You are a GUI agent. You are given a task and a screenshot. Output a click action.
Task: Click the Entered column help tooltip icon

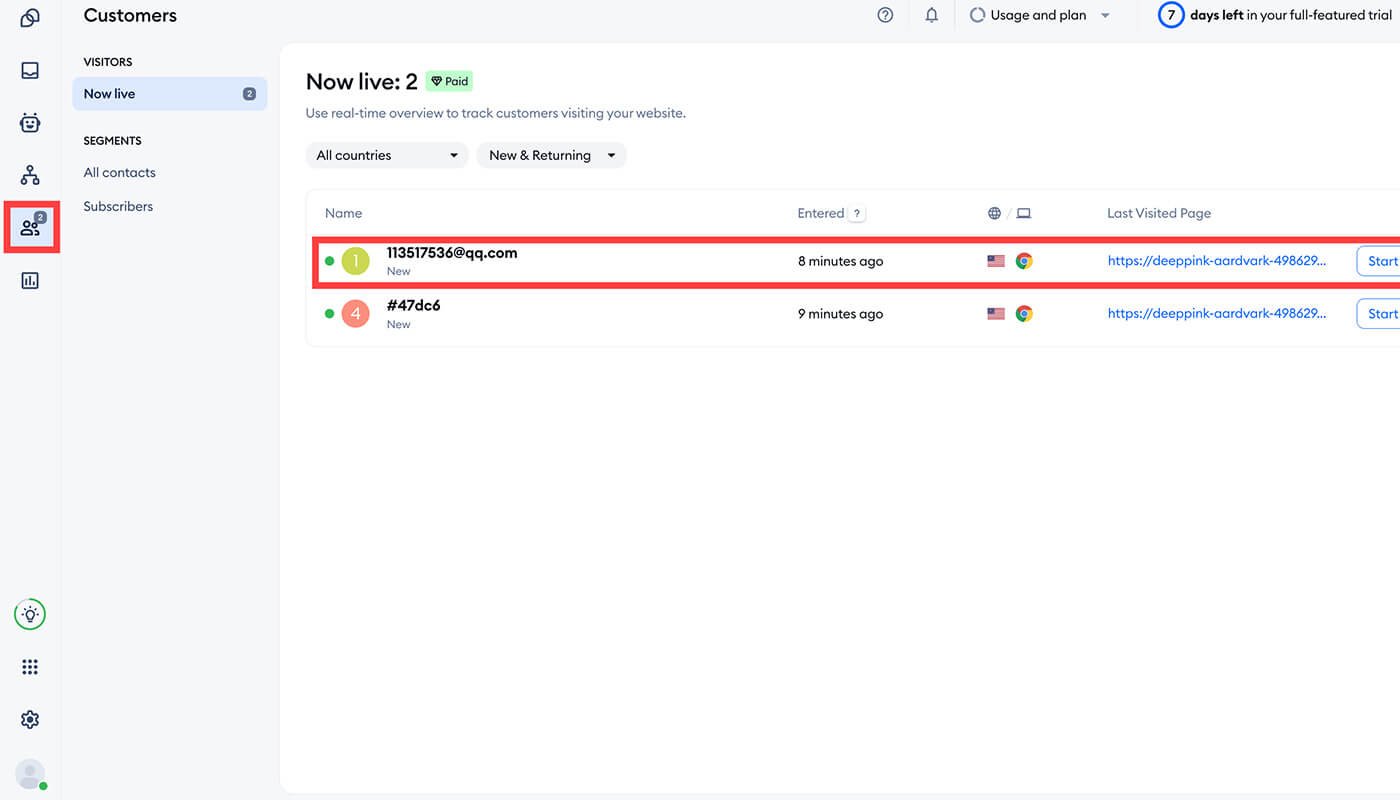[x=857, y=213]
